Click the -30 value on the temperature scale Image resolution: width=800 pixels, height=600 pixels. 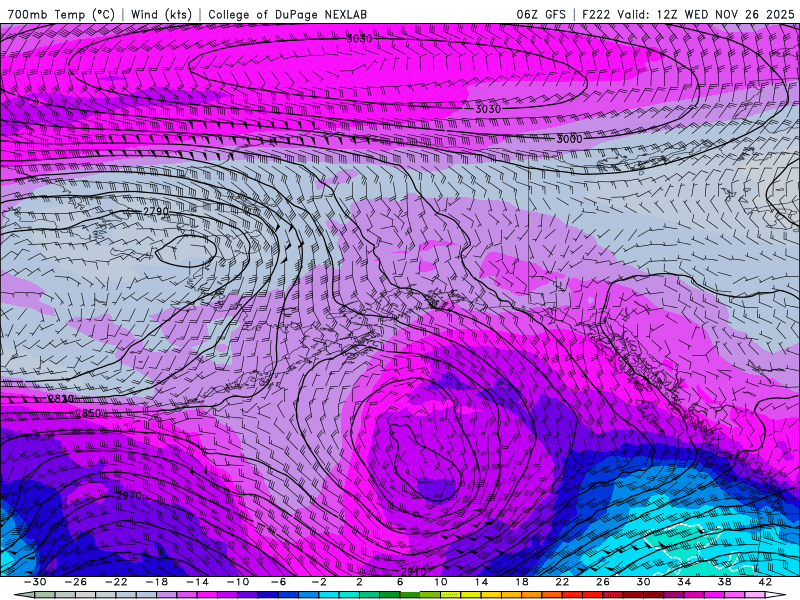(35, 582)
